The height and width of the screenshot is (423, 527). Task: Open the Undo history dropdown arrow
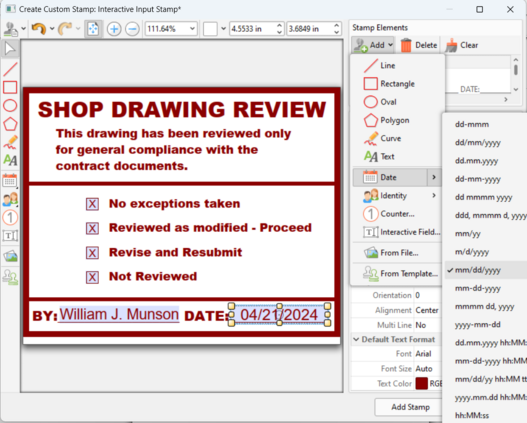[52, 29]
